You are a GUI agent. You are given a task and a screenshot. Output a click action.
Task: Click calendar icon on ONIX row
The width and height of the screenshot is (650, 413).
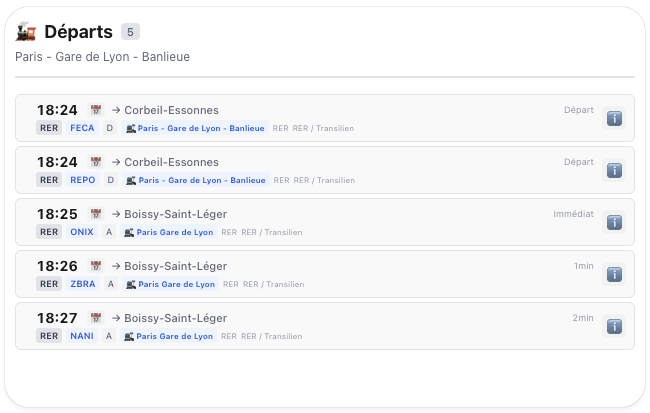96,214
